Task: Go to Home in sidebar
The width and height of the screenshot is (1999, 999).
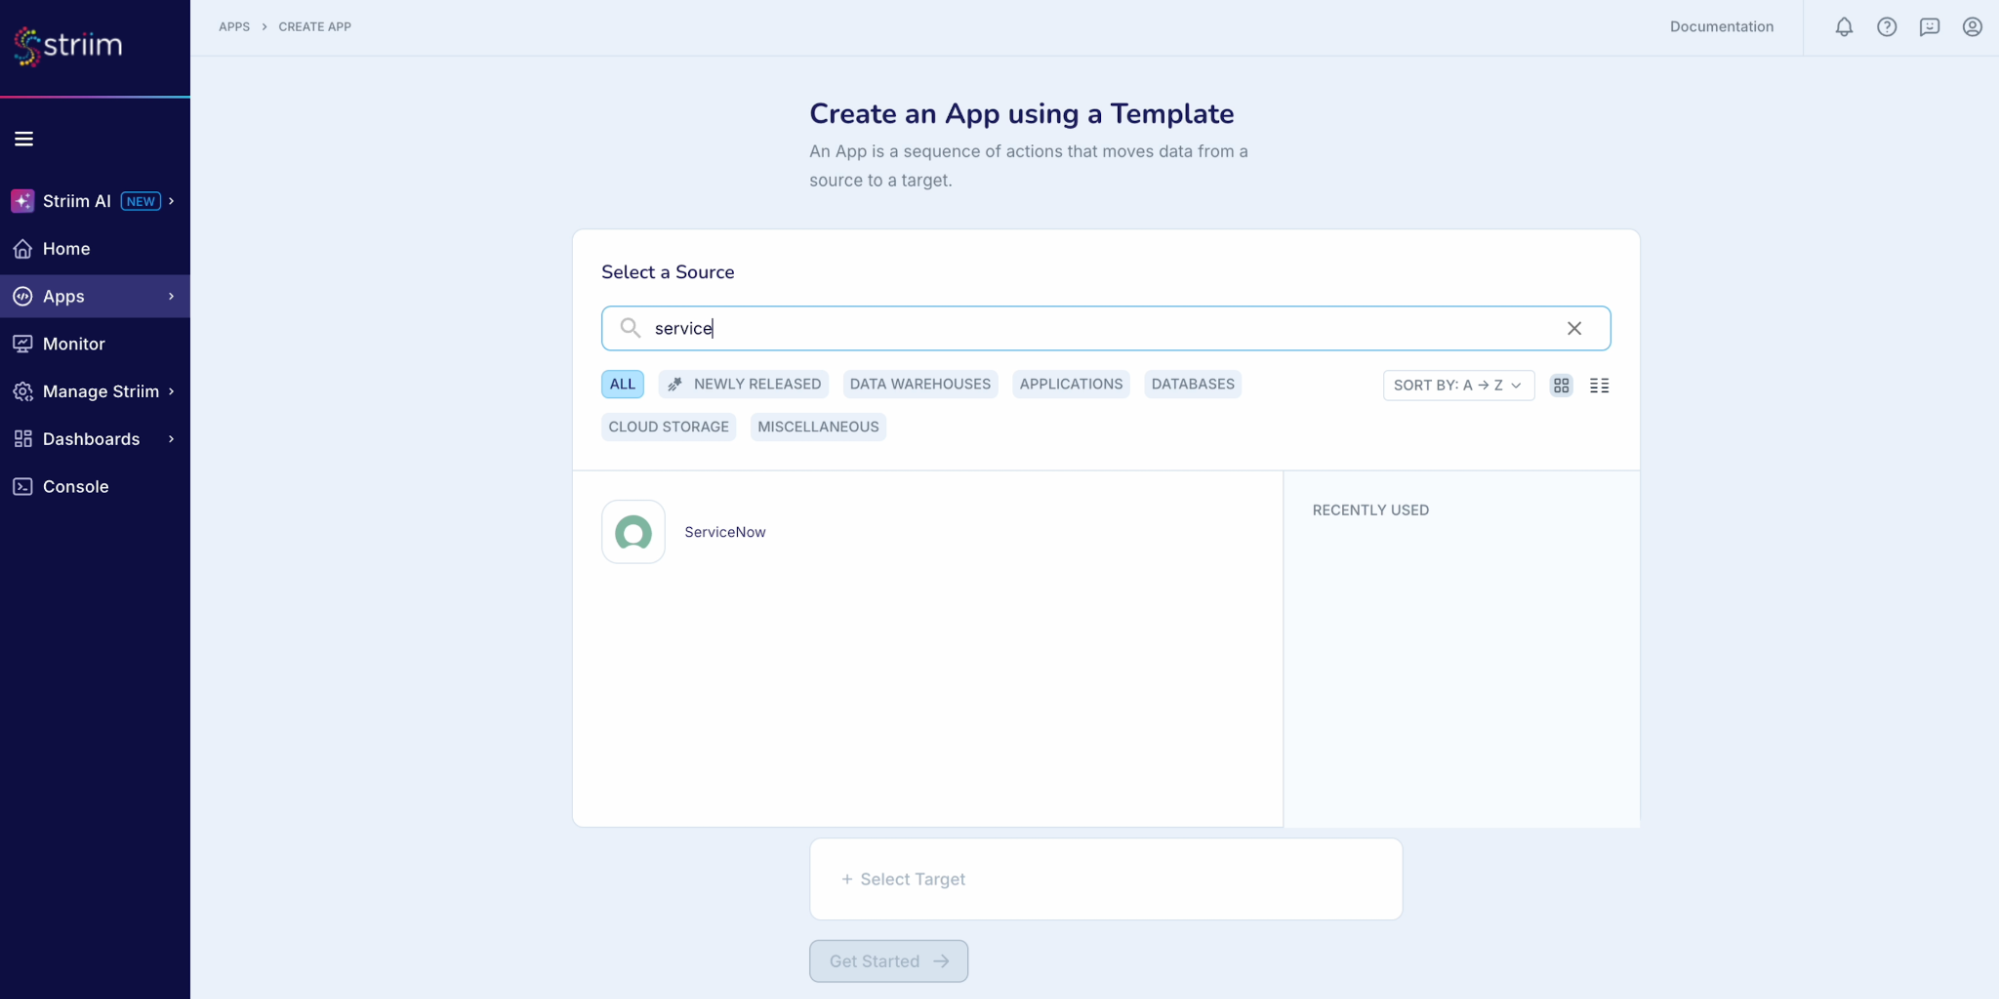Action: [x=94, y=249]
